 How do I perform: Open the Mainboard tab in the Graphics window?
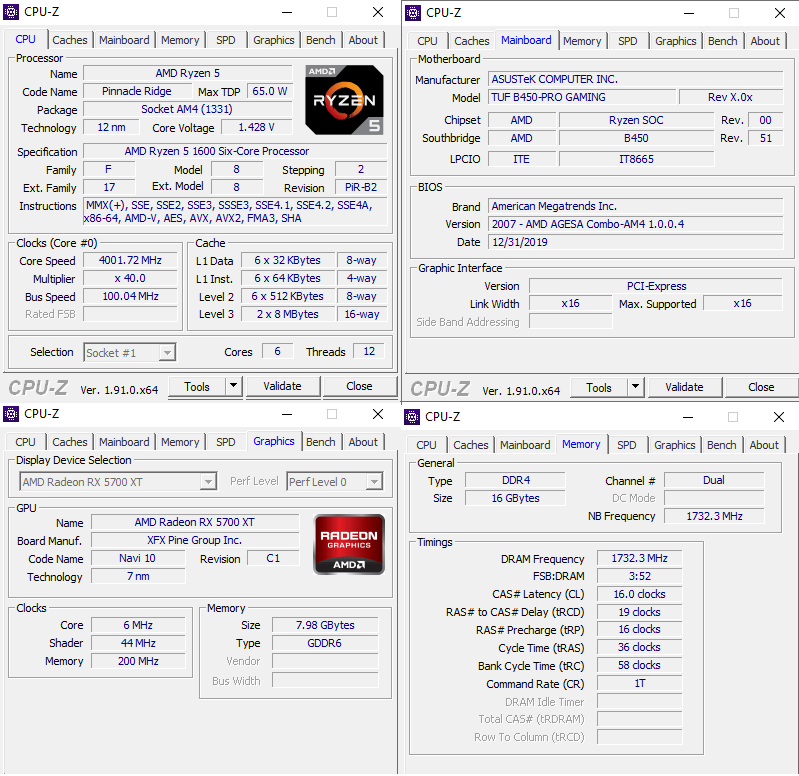pos(124,442)
